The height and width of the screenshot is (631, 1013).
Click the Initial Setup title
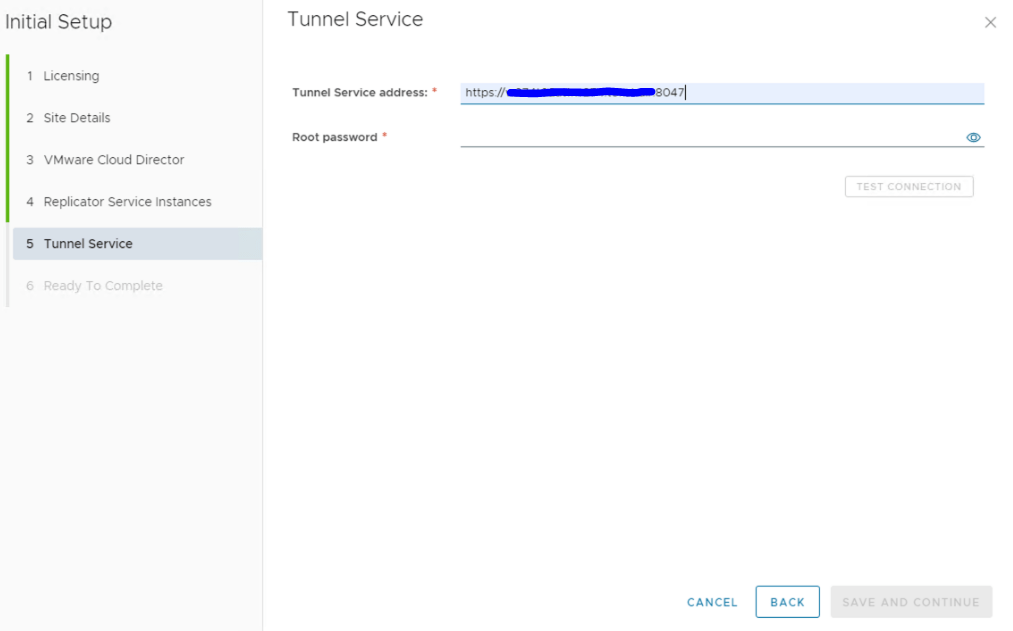58,22
